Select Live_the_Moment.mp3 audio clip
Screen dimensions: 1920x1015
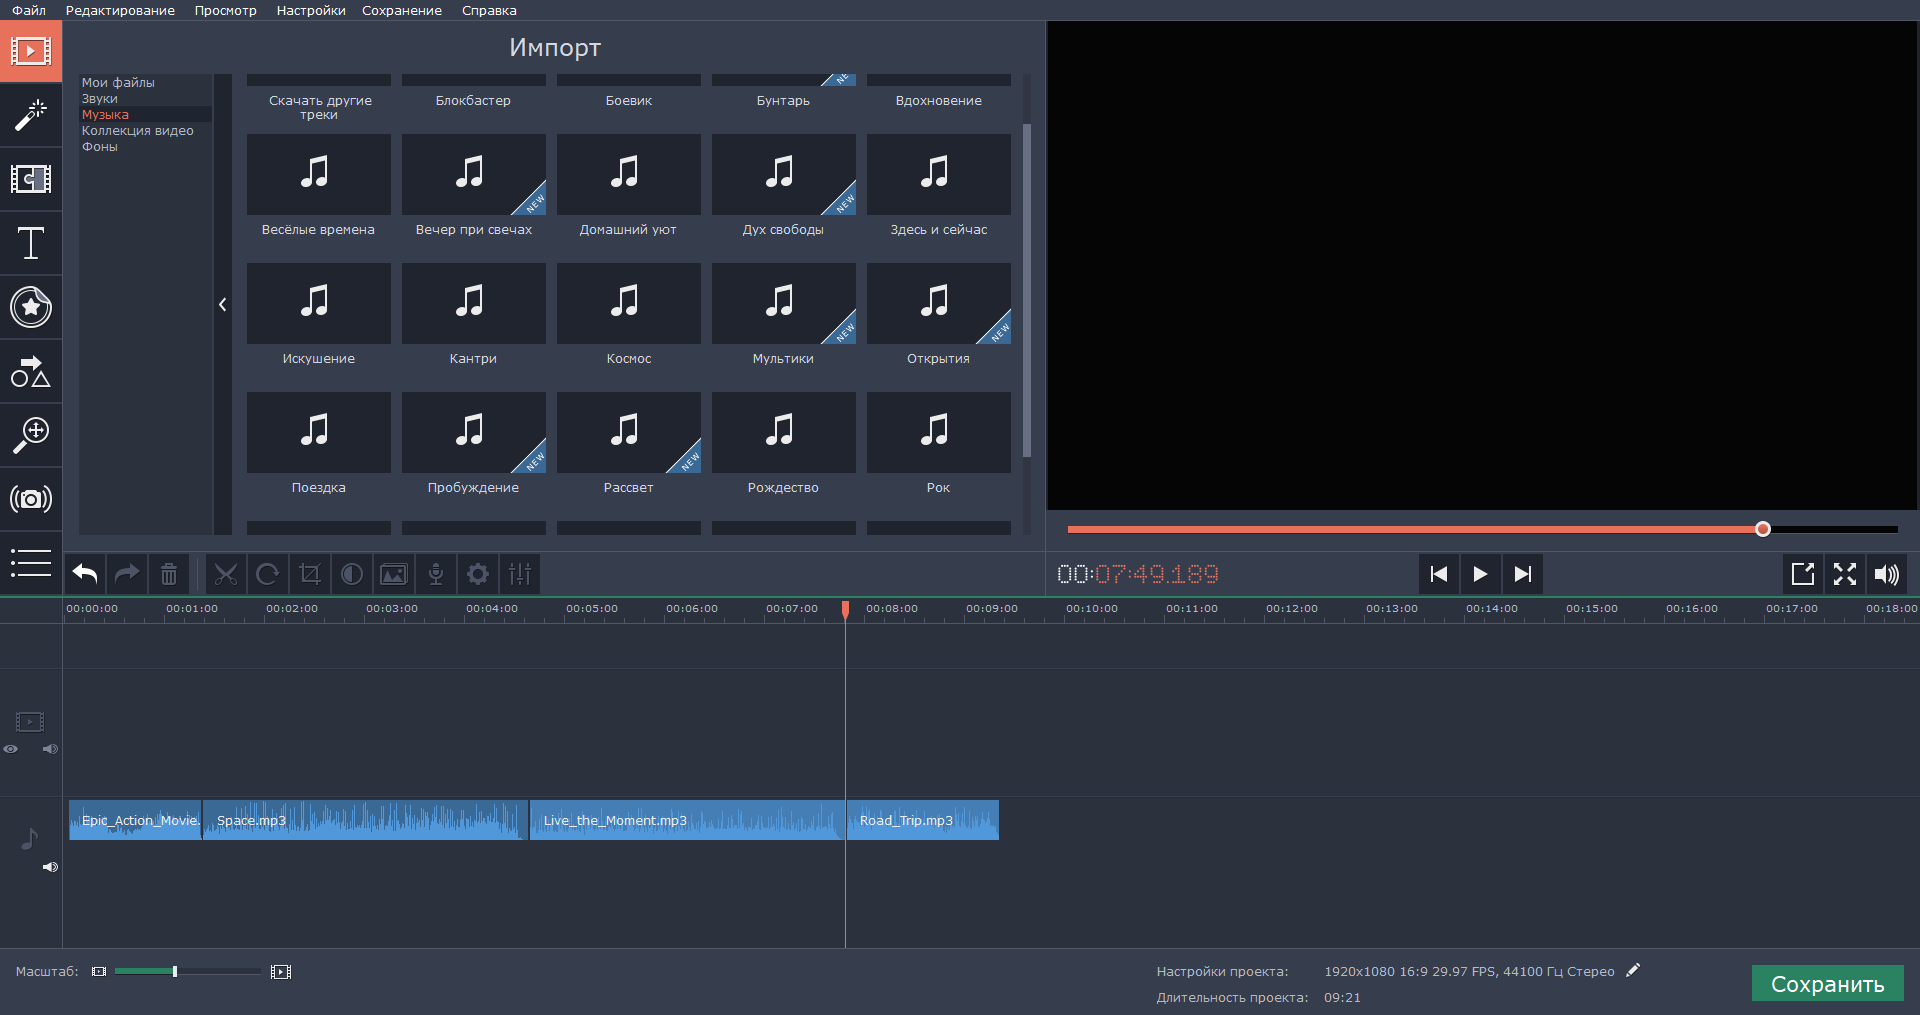[x=687, y=820]
